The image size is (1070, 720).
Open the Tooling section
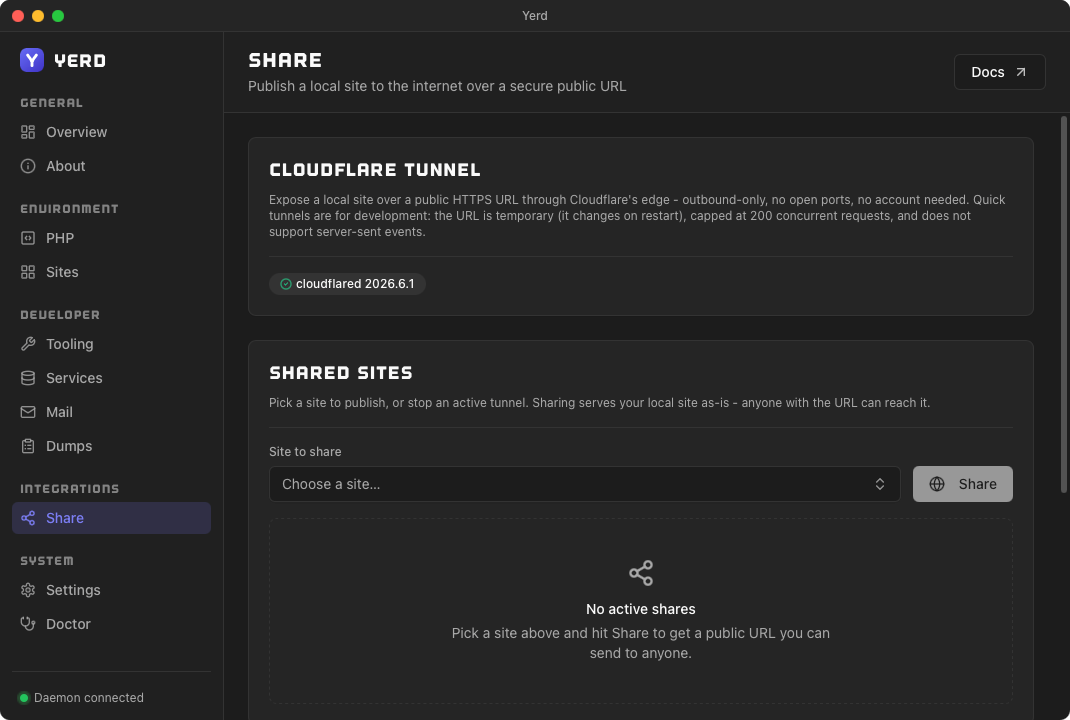pos(111,344)
